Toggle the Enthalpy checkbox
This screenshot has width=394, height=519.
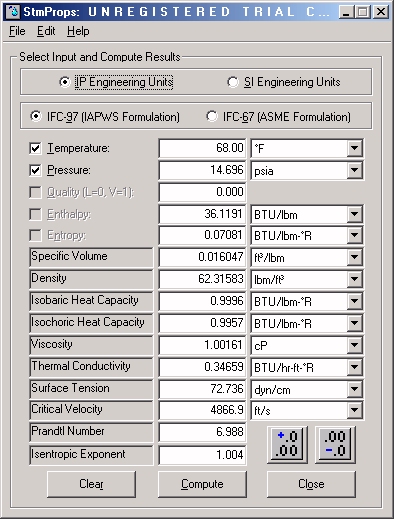pyautogui.click(x=35, y=214)
